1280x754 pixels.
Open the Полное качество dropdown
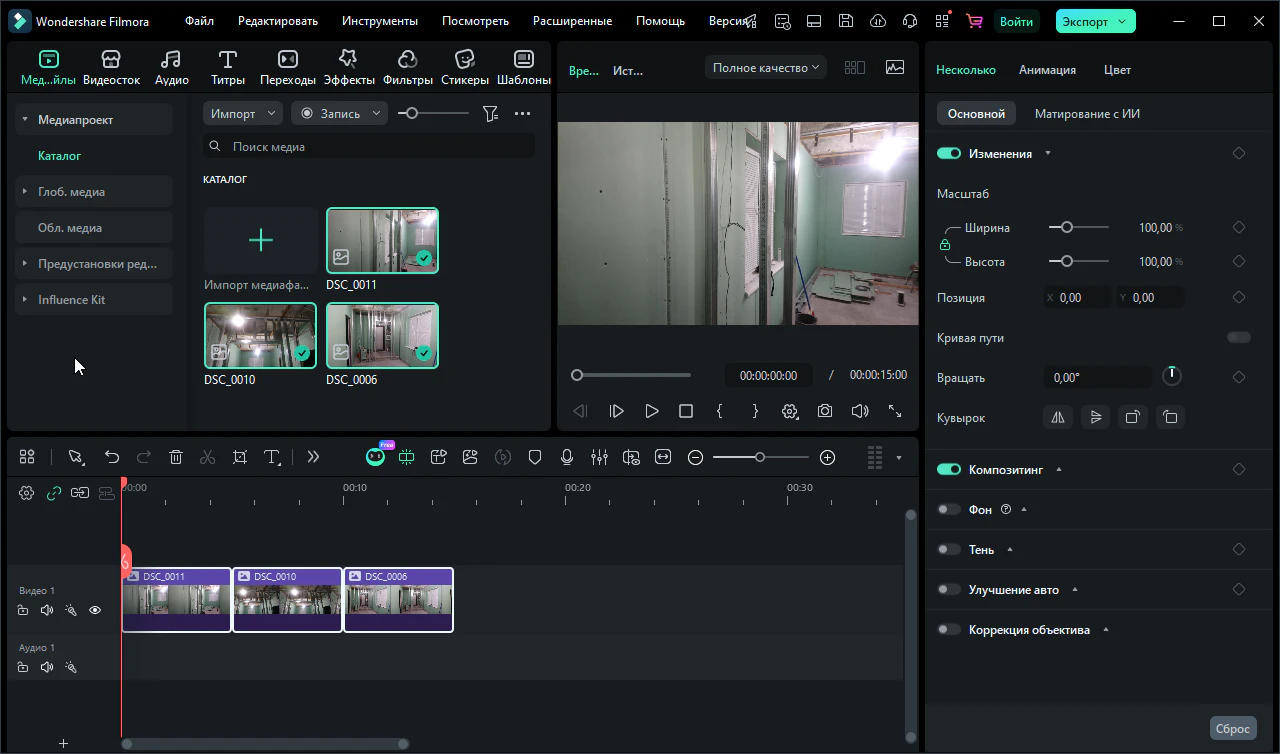[765, 68]
